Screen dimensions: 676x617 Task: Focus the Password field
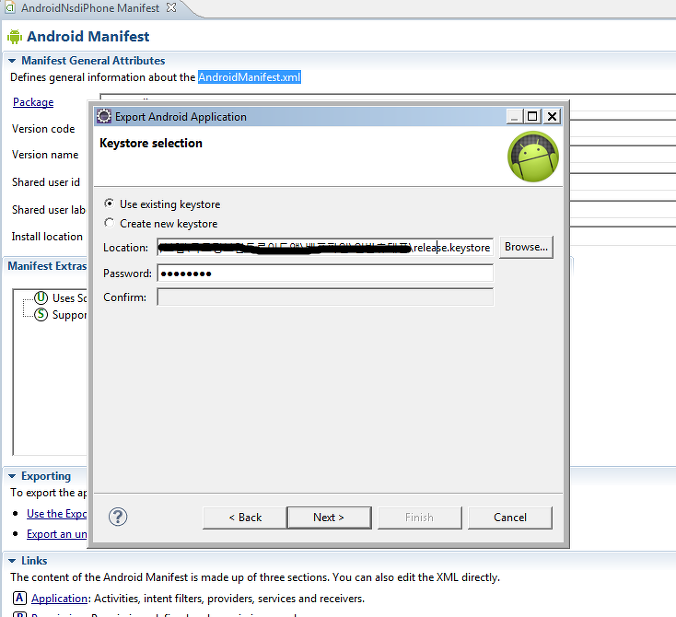click(x=325, y=273)
